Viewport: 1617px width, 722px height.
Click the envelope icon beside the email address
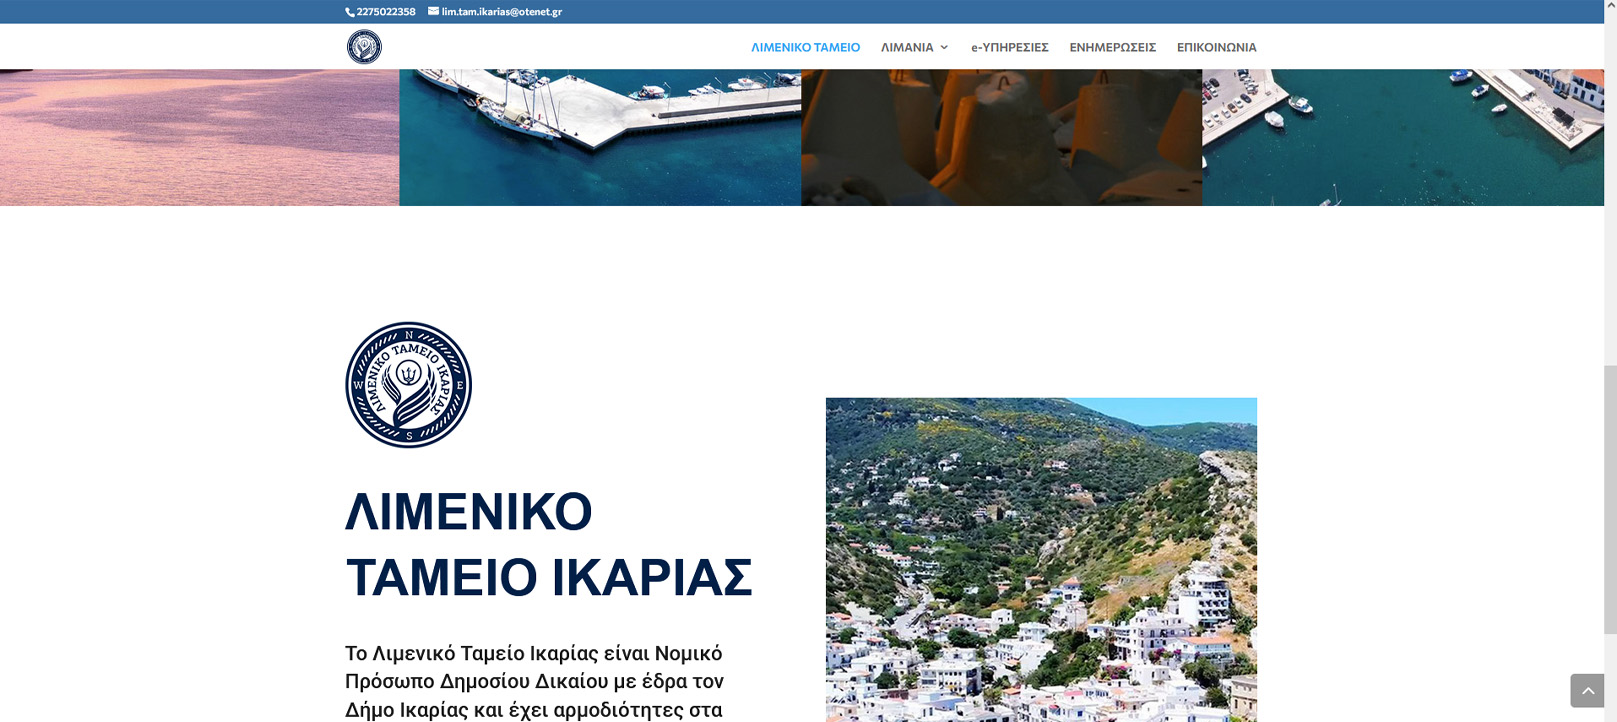coord(433,12)
